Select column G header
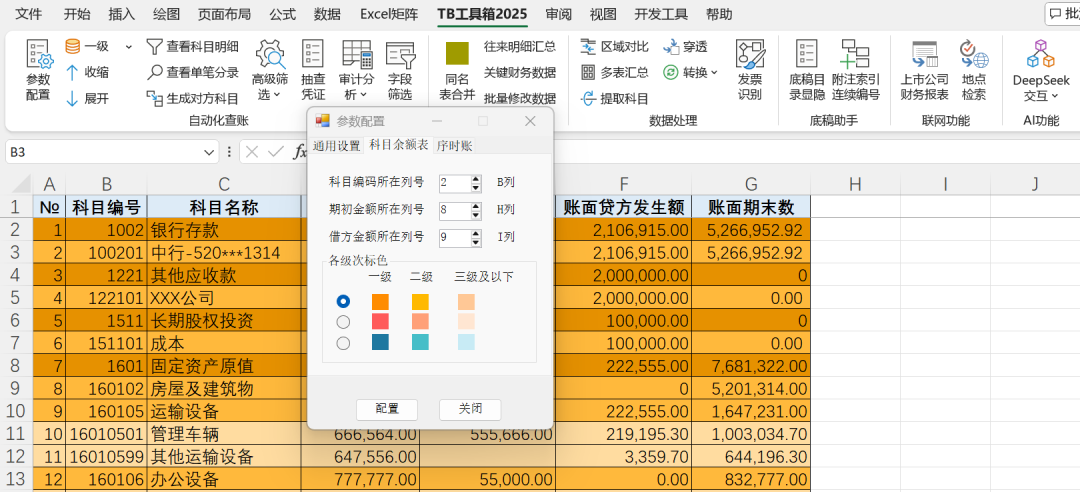This screenshot has width=1080, height=492. coord(751,184)
